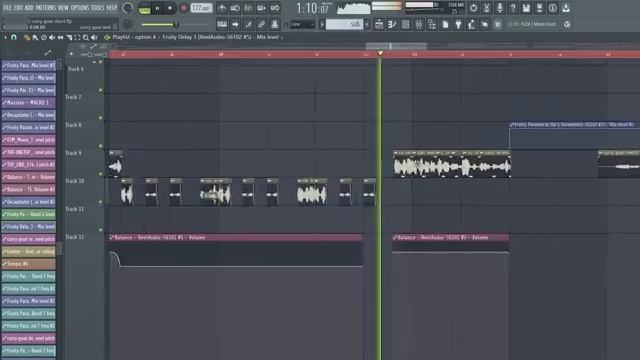The height and width of the screenshot is (360, 640).
Task: Open the HELP menu
Action: coord(112,8)
